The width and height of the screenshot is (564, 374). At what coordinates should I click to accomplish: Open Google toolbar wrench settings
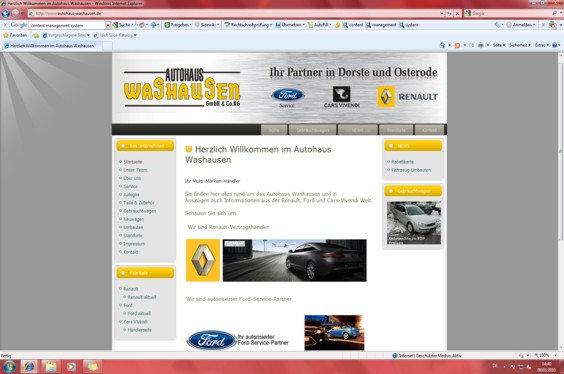pyautogui.click(x=498, y=25)
